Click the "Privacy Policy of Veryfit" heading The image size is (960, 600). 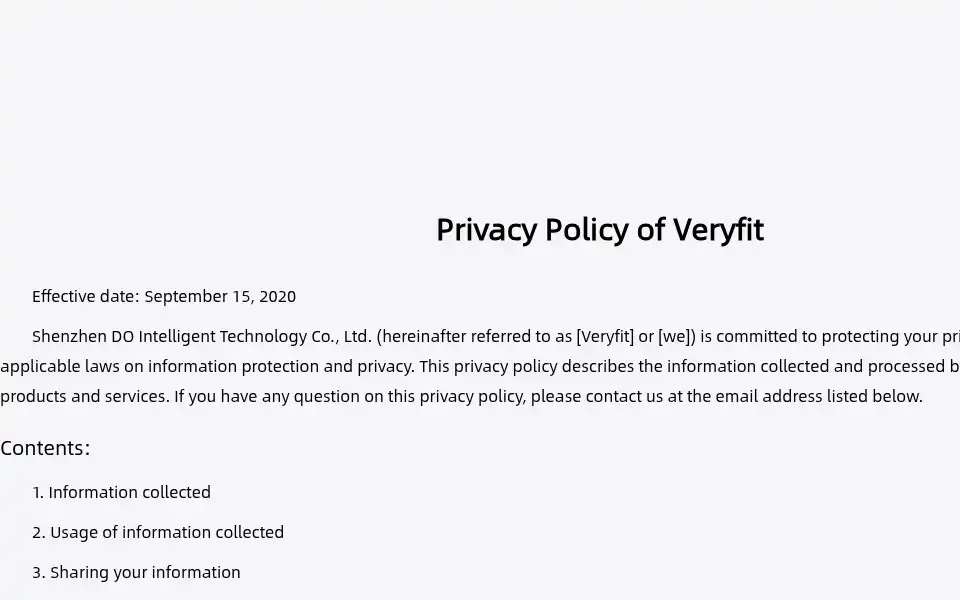tap(599, 230)
